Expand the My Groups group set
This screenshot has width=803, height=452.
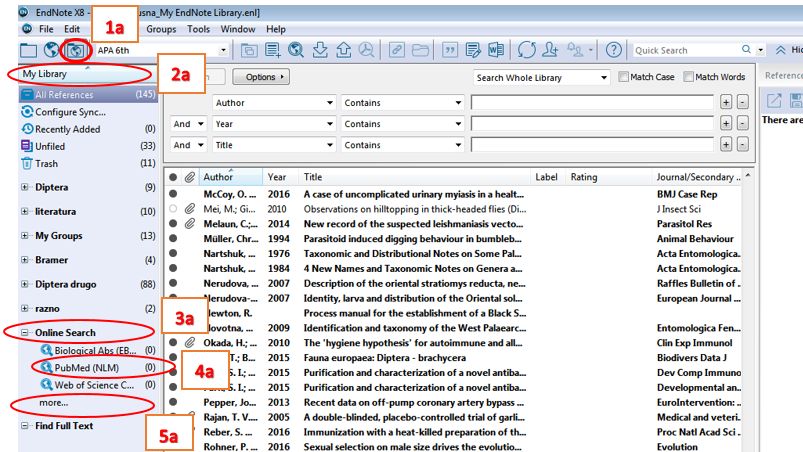tap(25, 236)
